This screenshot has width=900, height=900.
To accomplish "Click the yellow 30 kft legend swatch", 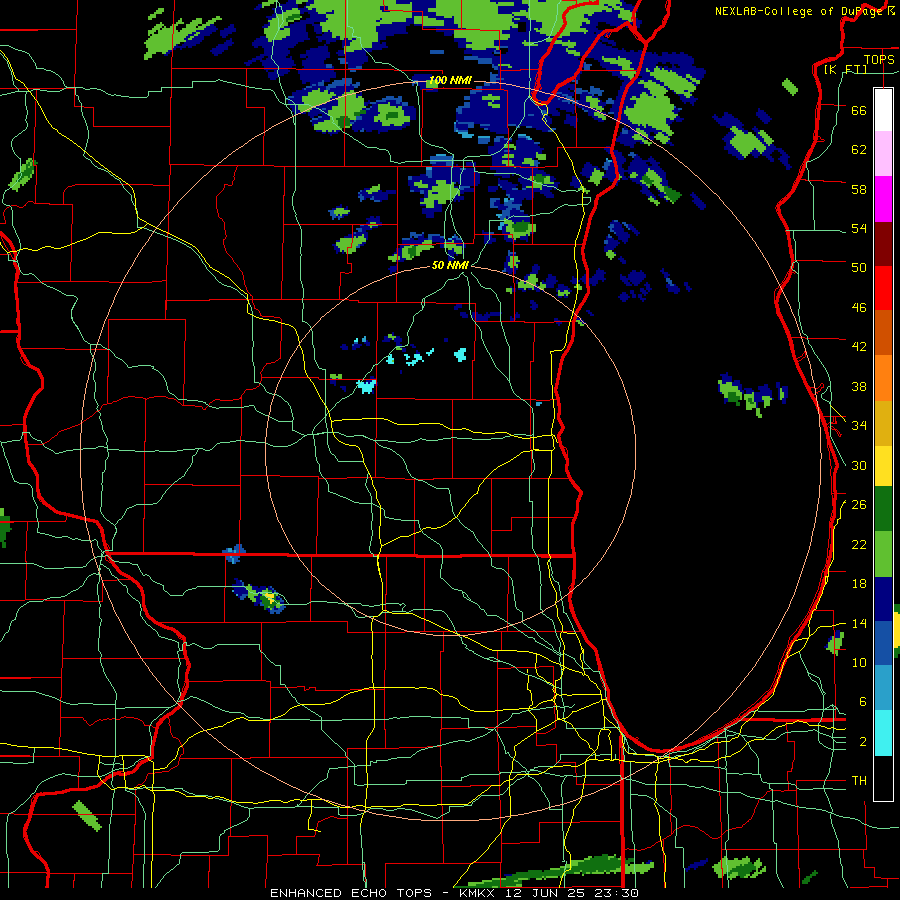I will (883, 465).
